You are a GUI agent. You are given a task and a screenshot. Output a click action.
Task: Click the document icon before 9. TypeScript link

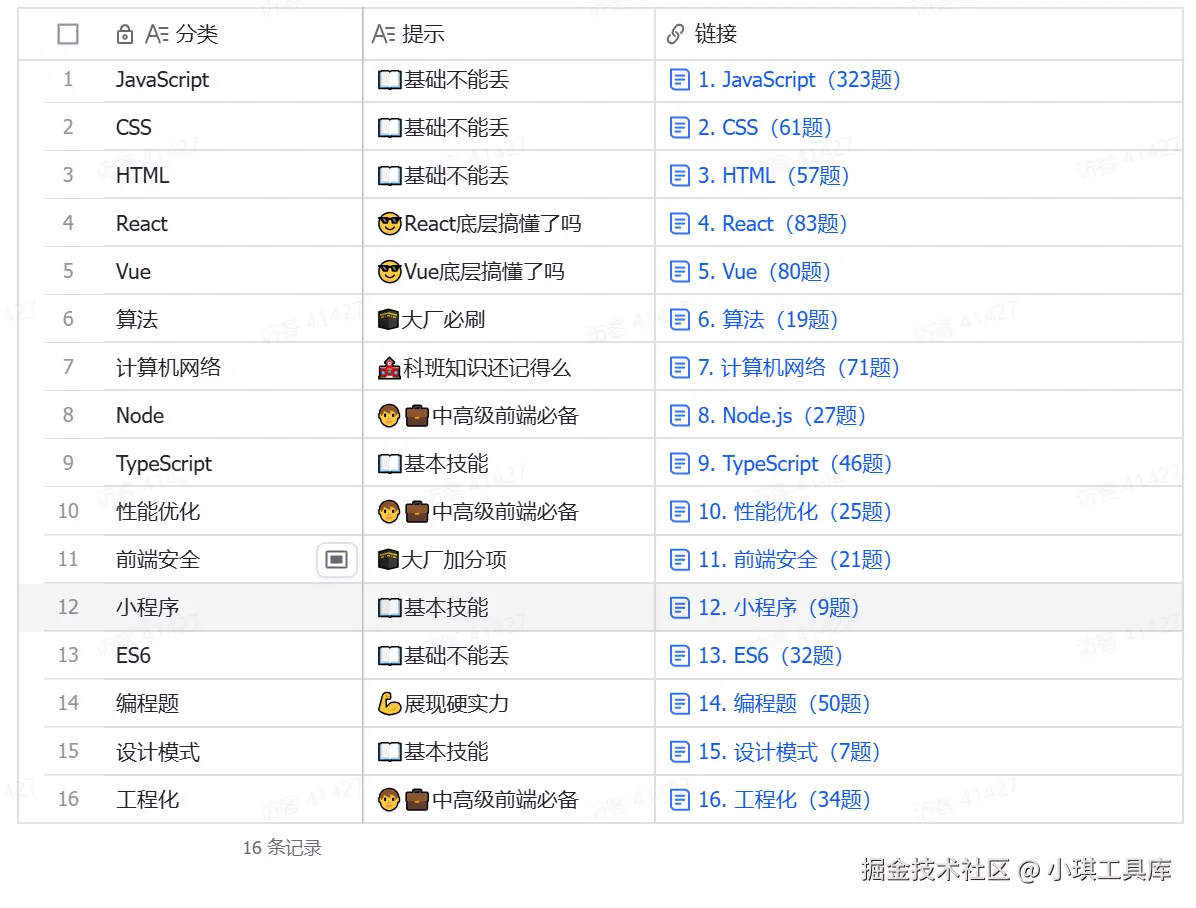click(x=679, y=464)
